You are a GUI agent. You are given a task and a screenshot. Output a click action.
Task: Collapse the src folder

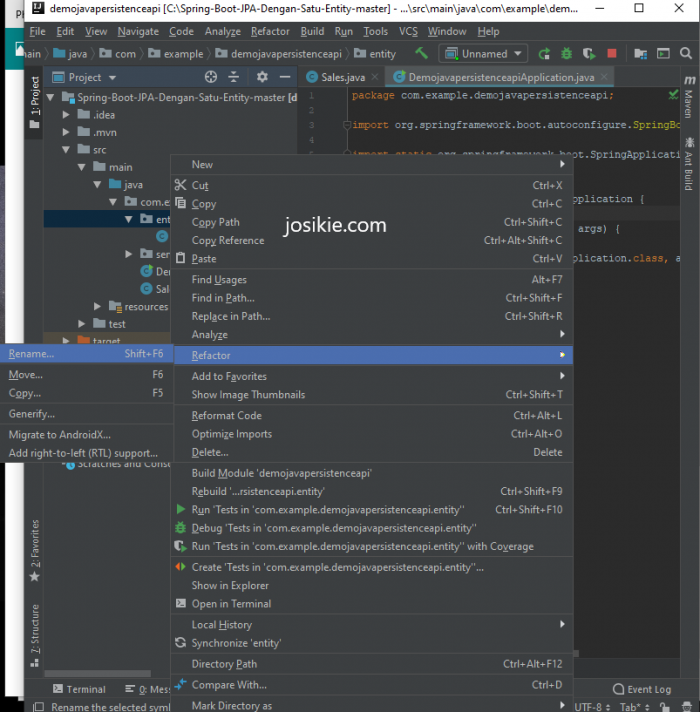pos(66,149)
